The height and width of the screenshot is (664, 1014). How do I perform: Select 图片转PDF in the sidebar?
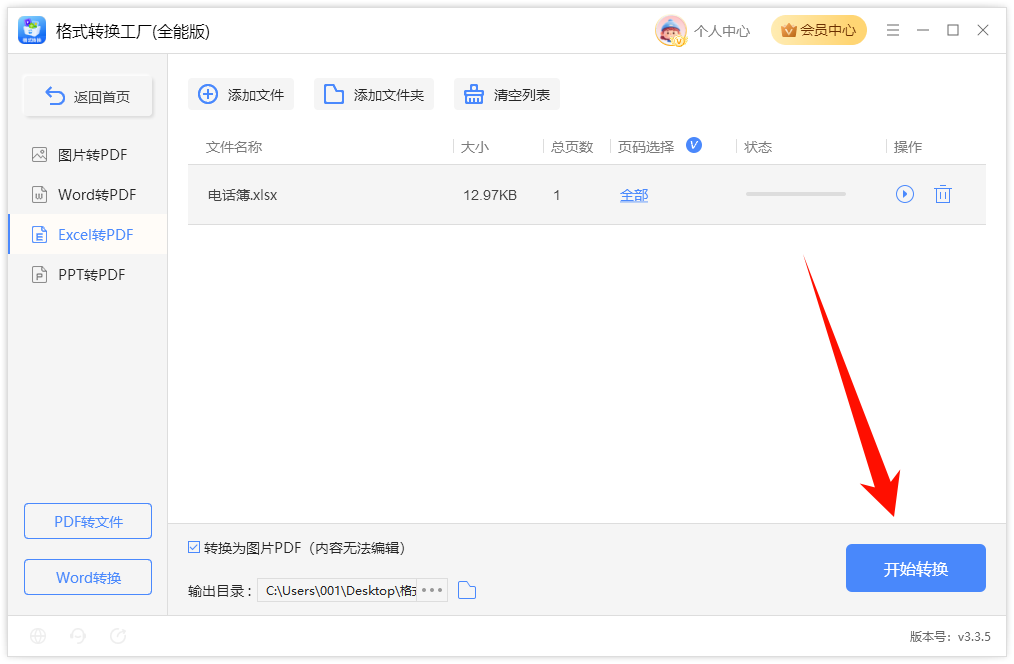click(x=88, y=155)
